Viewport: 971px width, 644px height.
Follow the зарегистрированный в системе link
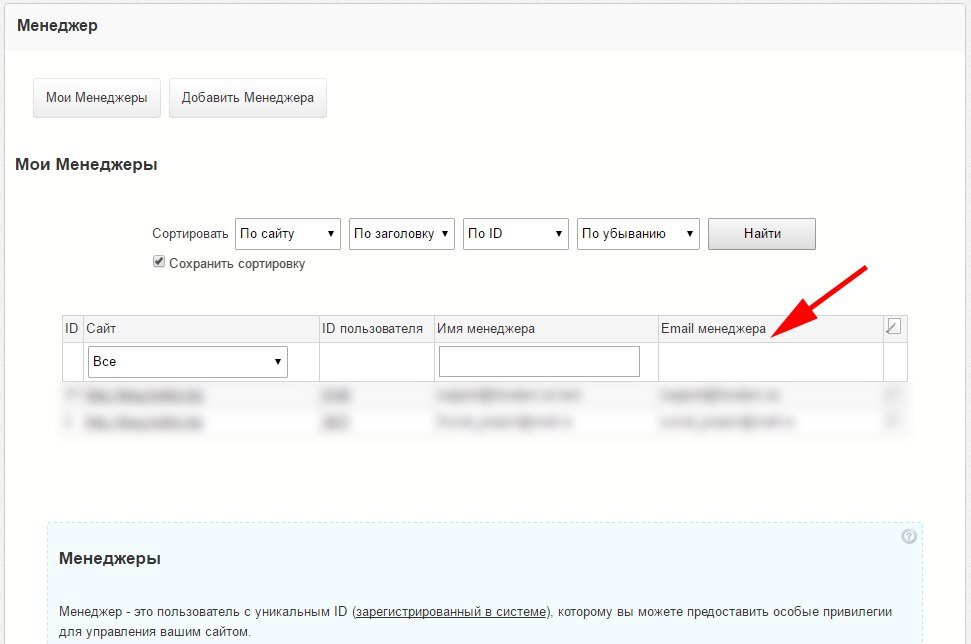click(x=452, y=611)
